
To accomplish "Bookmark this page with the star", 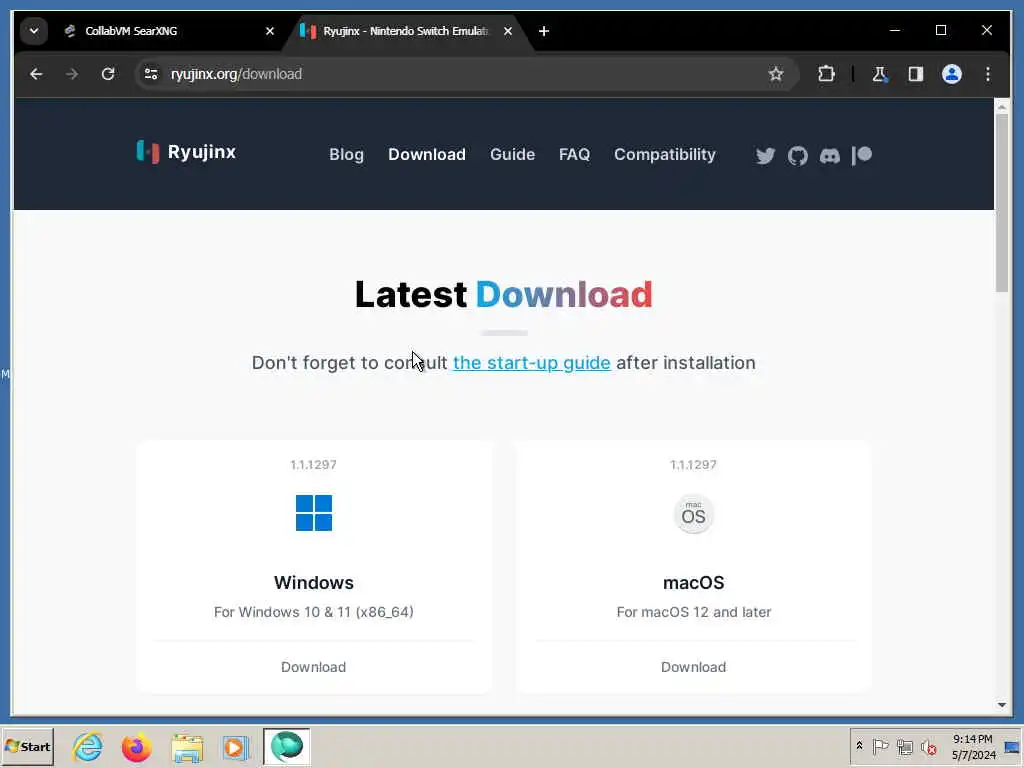I will (775, 74).
